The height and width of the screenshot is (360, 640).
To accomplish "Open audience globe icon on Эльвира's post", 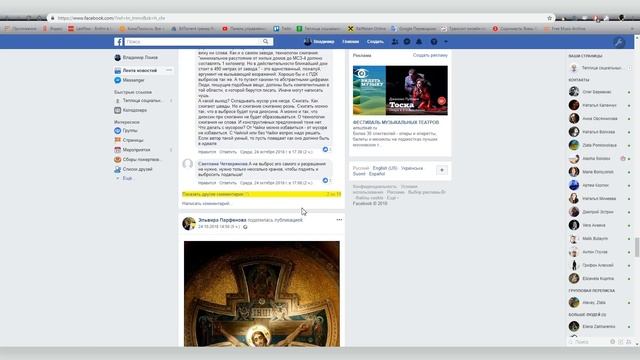I will pos(245,227).
